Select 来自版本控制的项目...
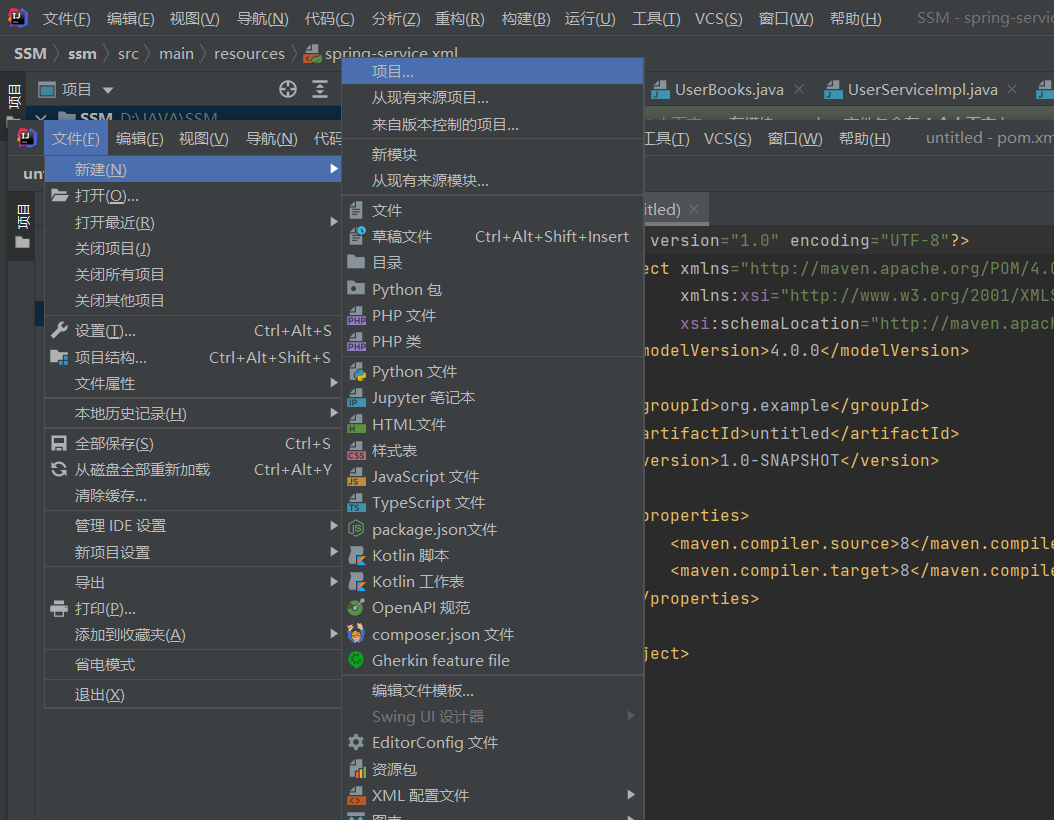This screenshot has height=820, width=1054. pyautogui.click(x=493, y=125)
